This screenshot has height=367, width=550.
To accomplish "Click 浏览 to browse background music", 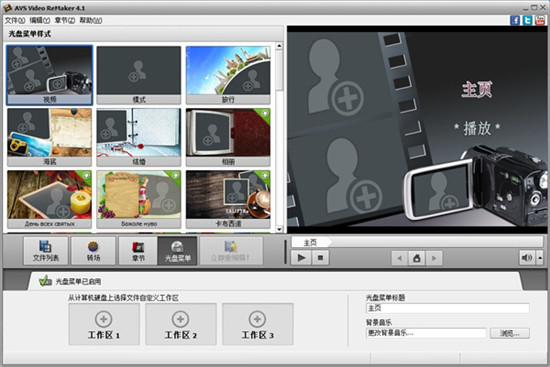I will tap(510, 333).
